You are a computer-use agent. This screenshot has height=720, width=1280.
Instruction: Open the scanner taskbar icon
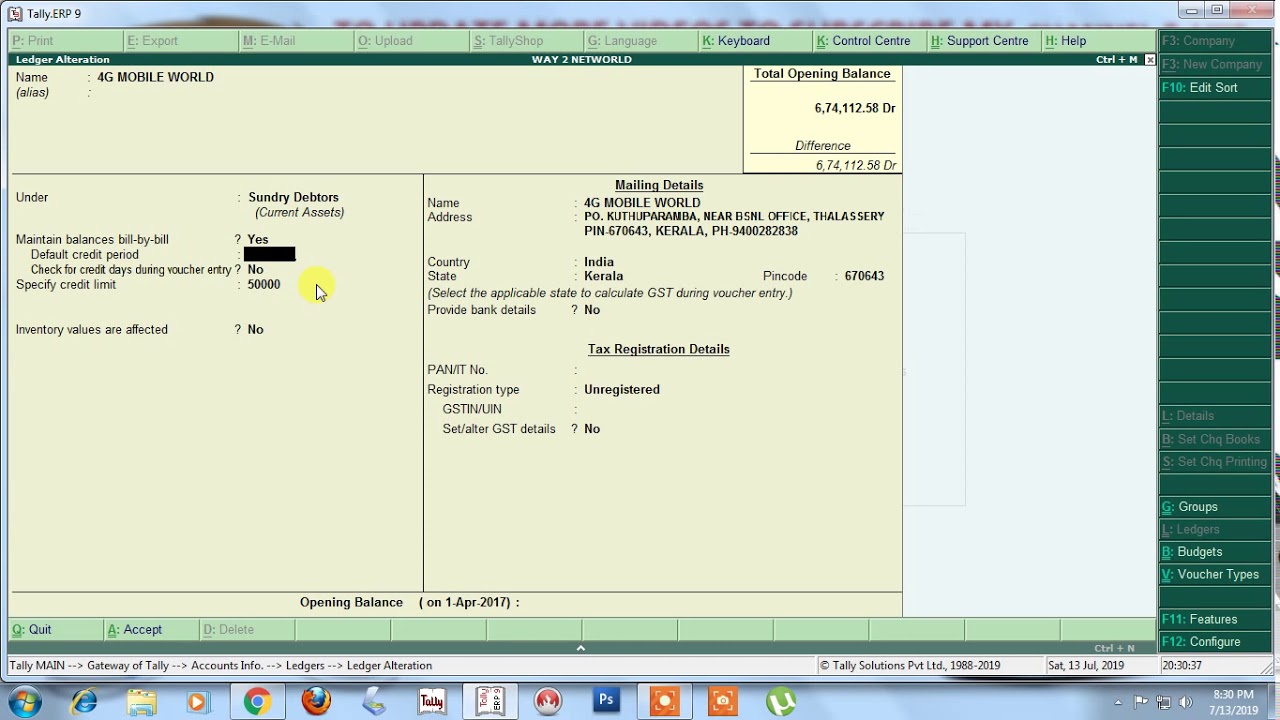pos(374,702)
